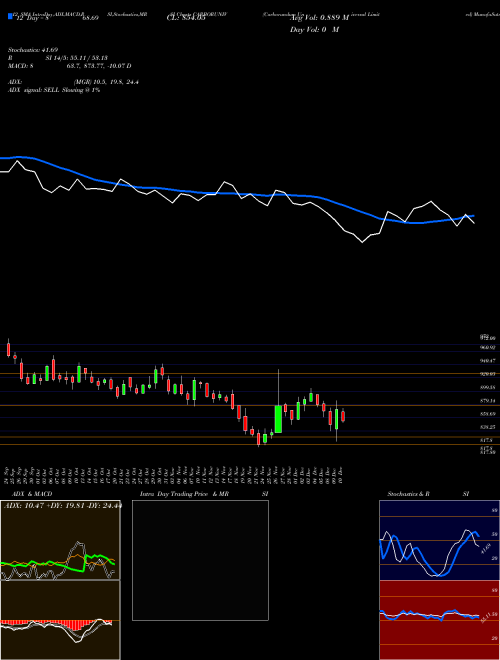The width and height of the screenshot is (500, 660).
Task: Click the 899.58 price axis label
Action: pos(488,387)
